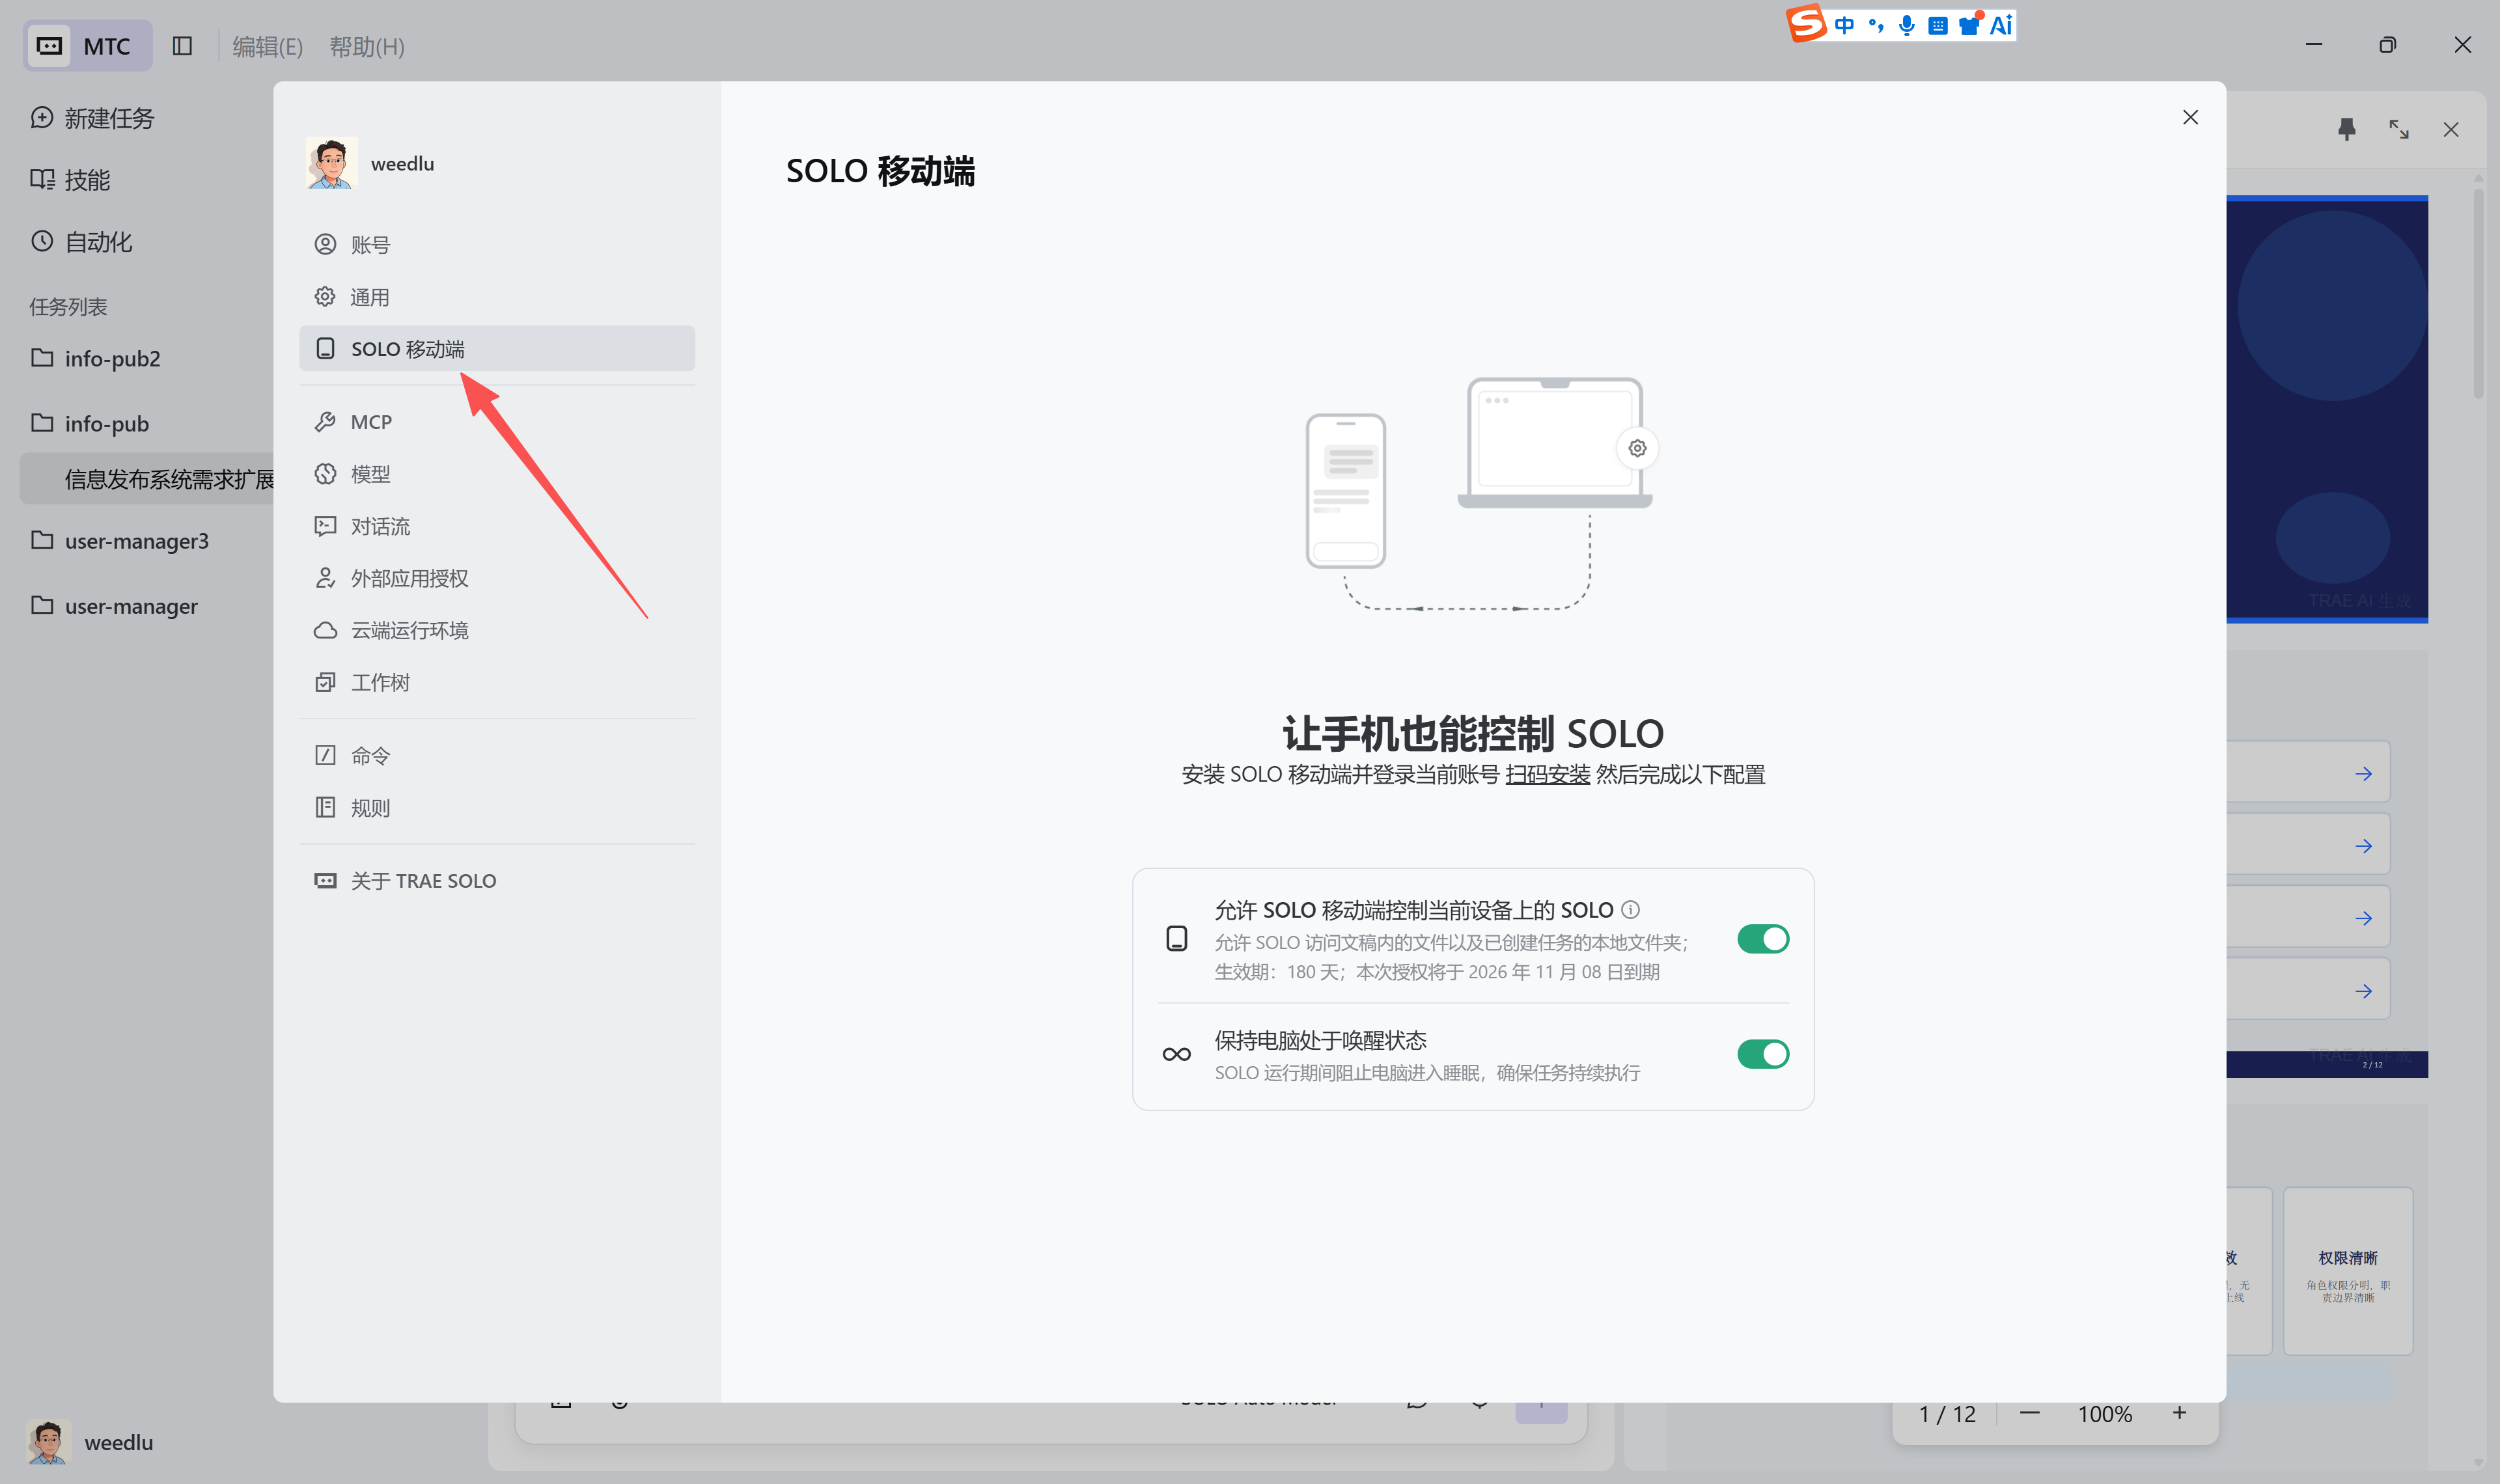Click the Sogou microphone icon

1907,25
